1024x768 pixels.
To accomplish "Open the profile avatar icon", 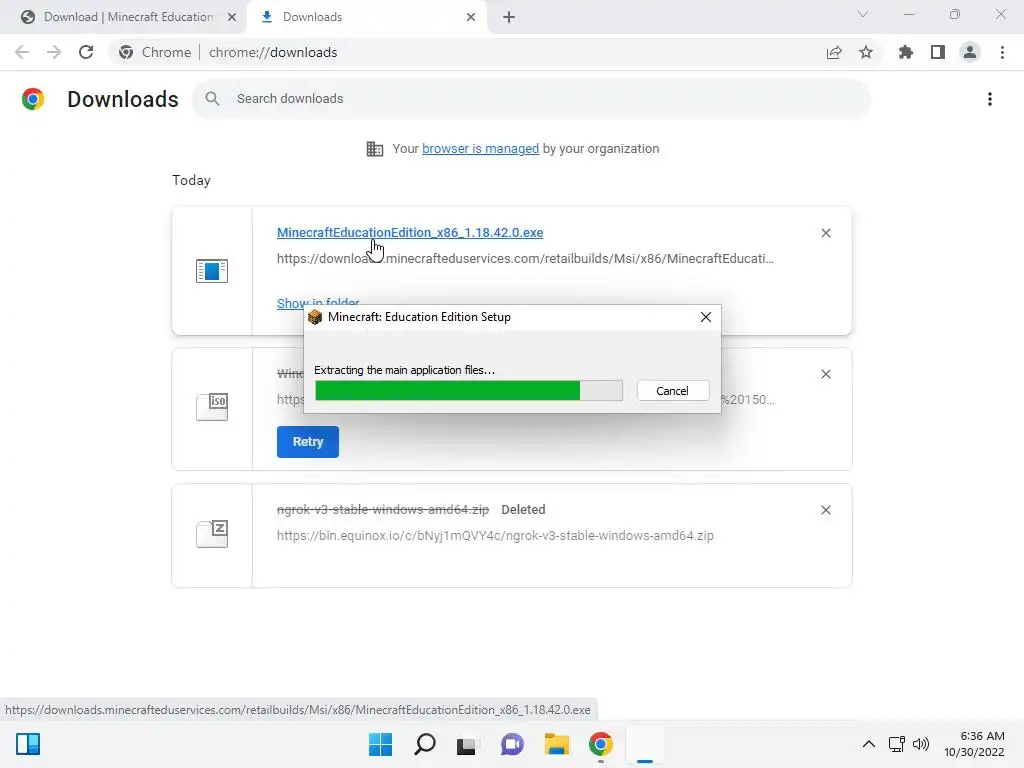I will click(970, 52).
